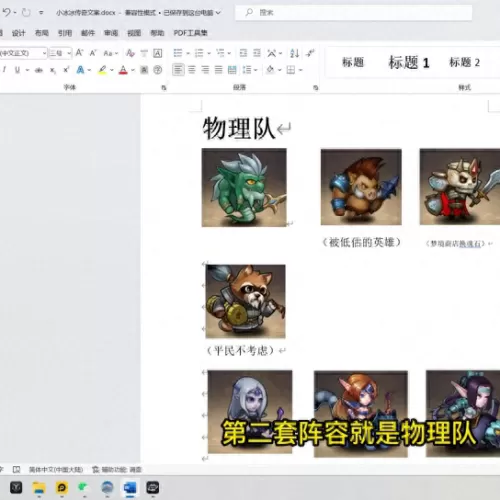Apply the 标题 1 style
The width and height of the screenshot is (500, 500).
(x=409, y=62)
